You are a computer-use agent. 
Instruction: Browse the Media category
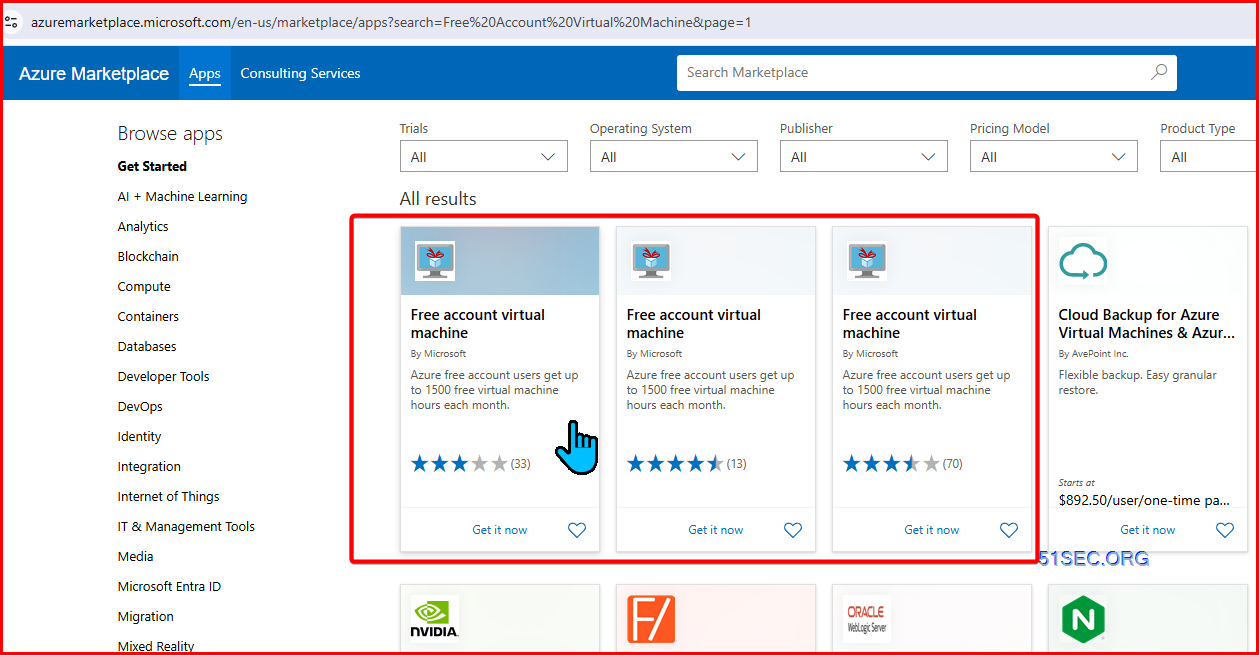click(x=136, y=556)
